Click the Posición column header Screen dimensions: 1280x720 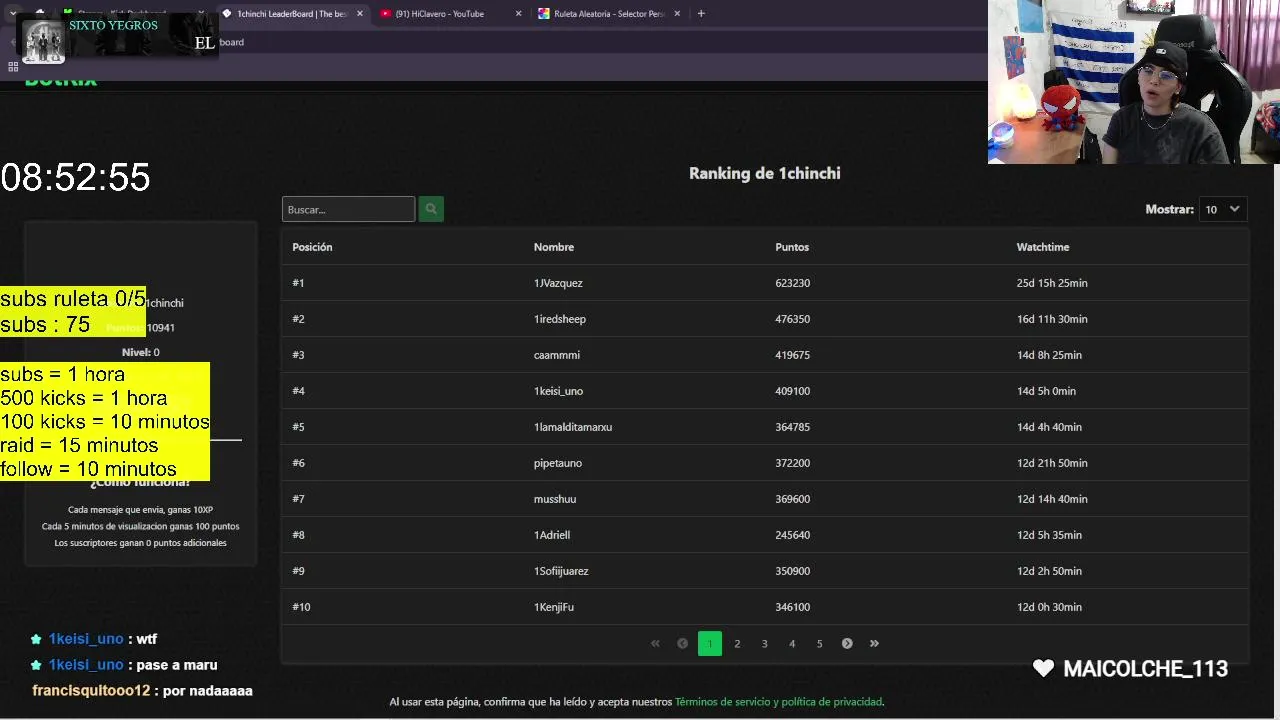(312, 247)
